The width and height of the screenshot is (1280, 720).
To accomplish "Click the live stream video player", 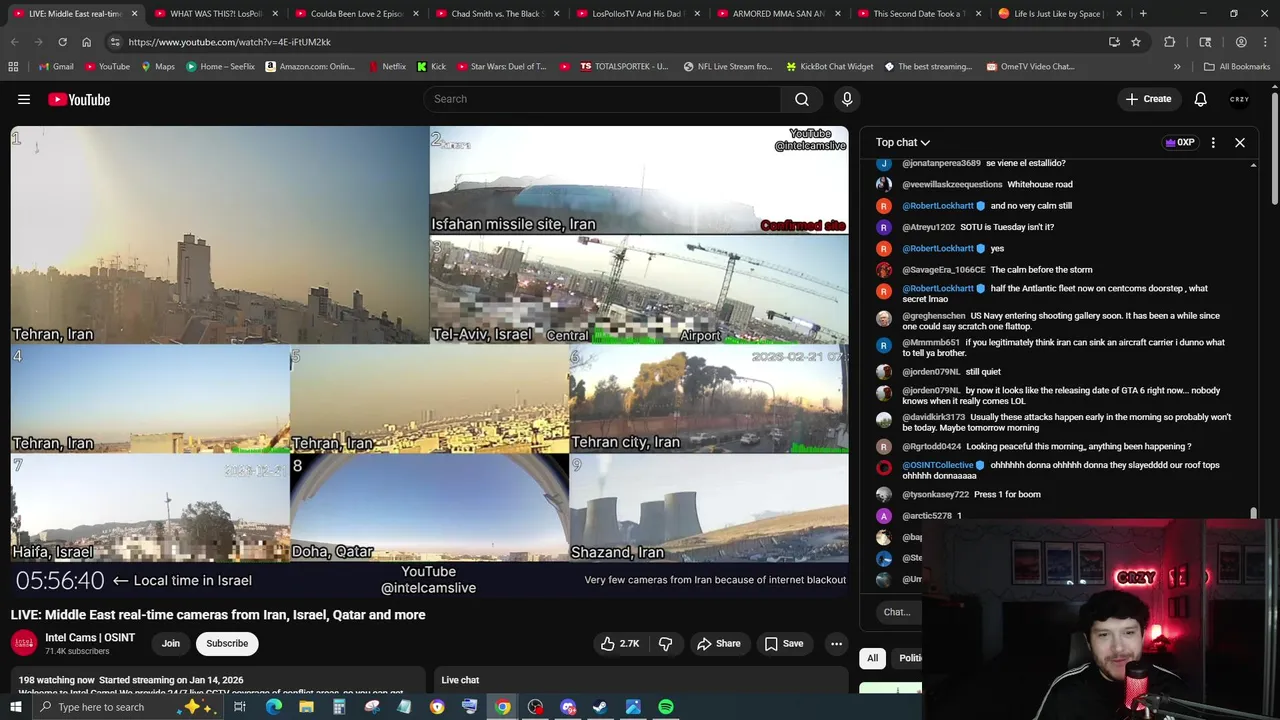I will [x=429, y=360].
